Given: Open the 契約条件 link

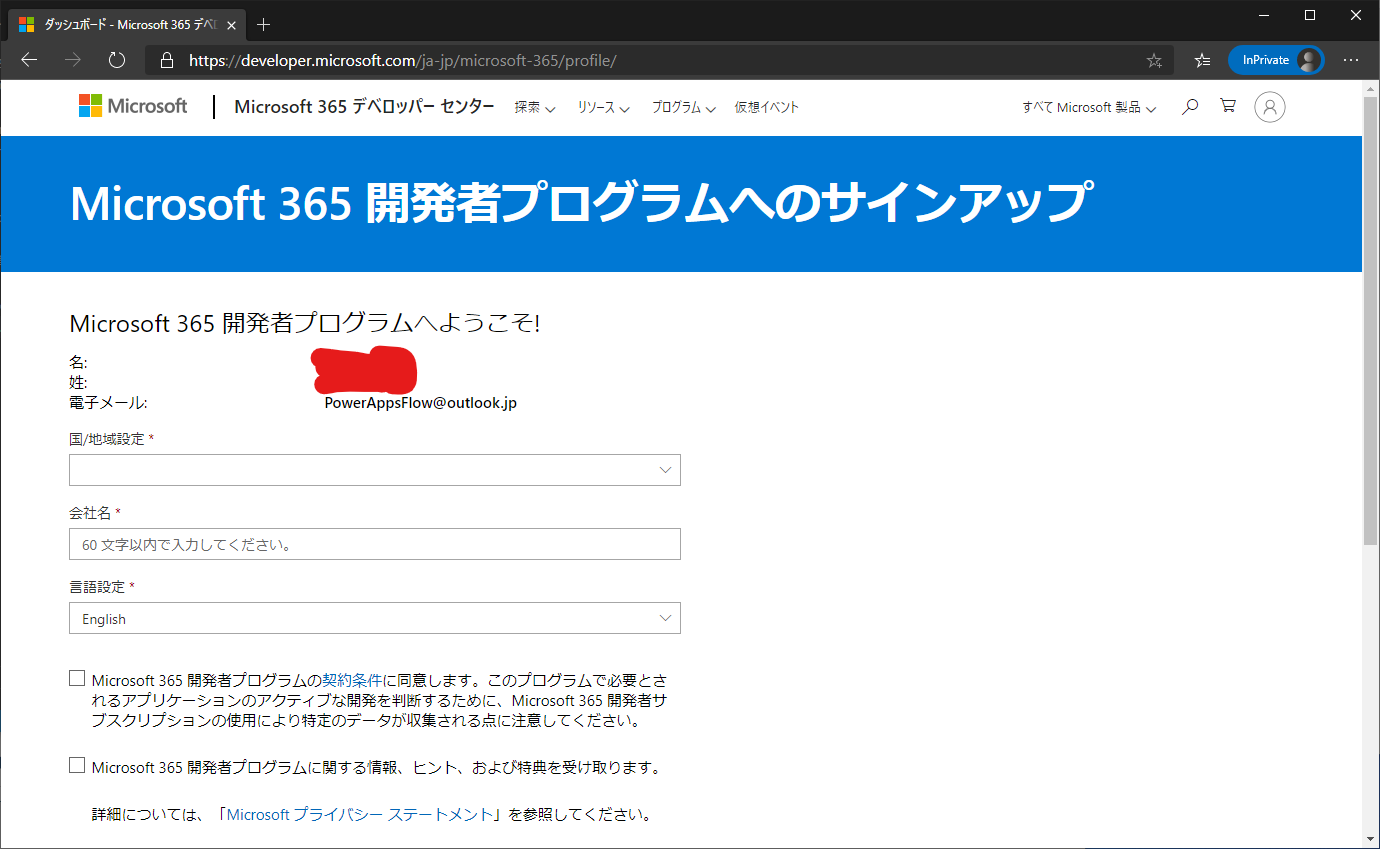Looking at the screenshot, I should coord(352,680).
